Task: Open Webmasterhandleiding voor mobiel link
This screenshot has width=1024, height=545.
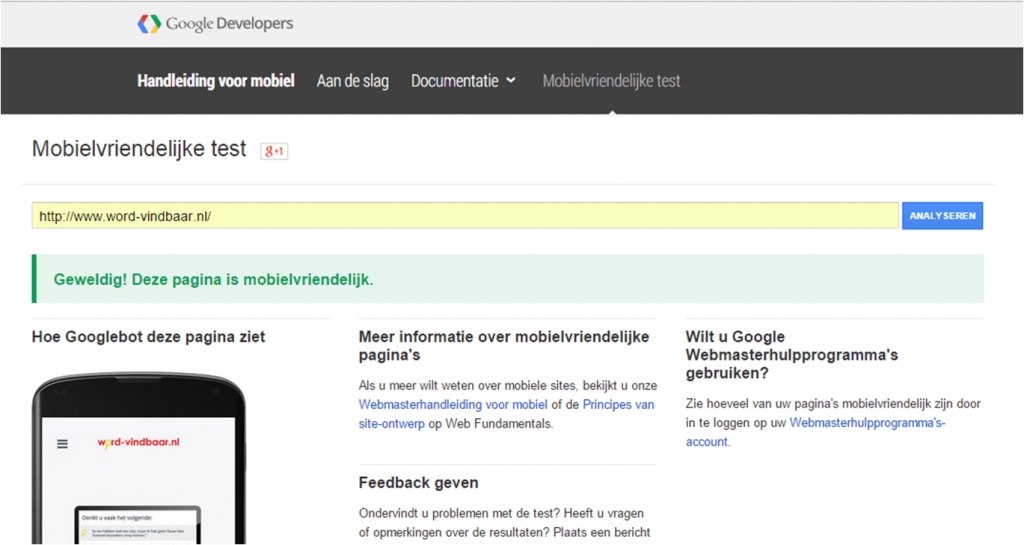Action: (453, 405)
